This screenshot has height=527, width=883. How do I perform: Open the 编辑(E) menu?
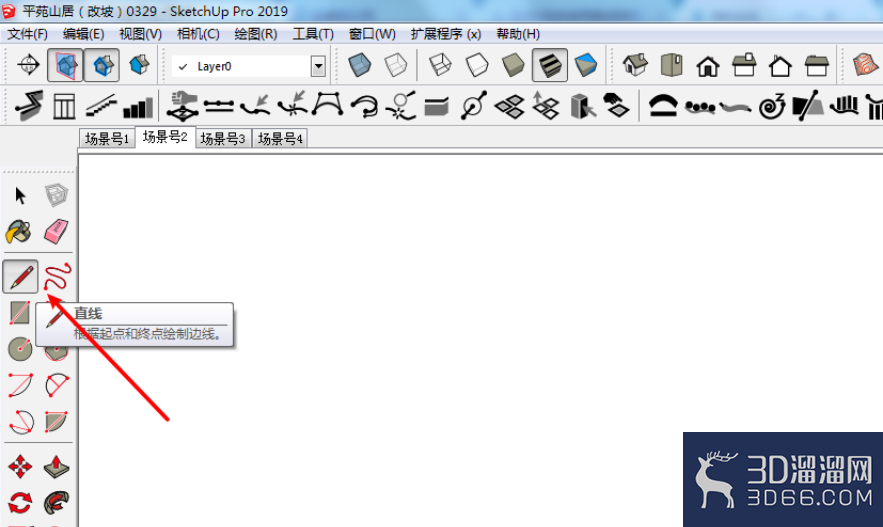point(83,34)
